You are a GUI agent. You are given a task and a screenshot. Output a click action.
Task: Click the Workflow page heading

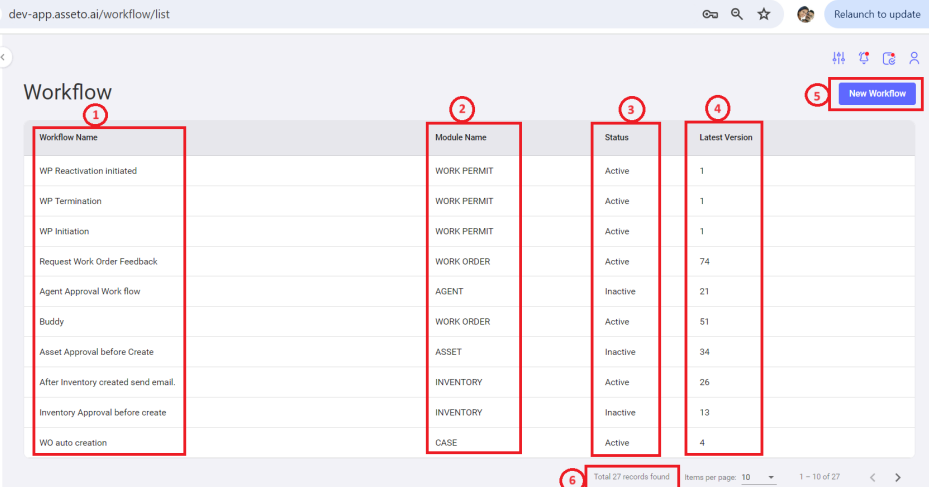68,92
